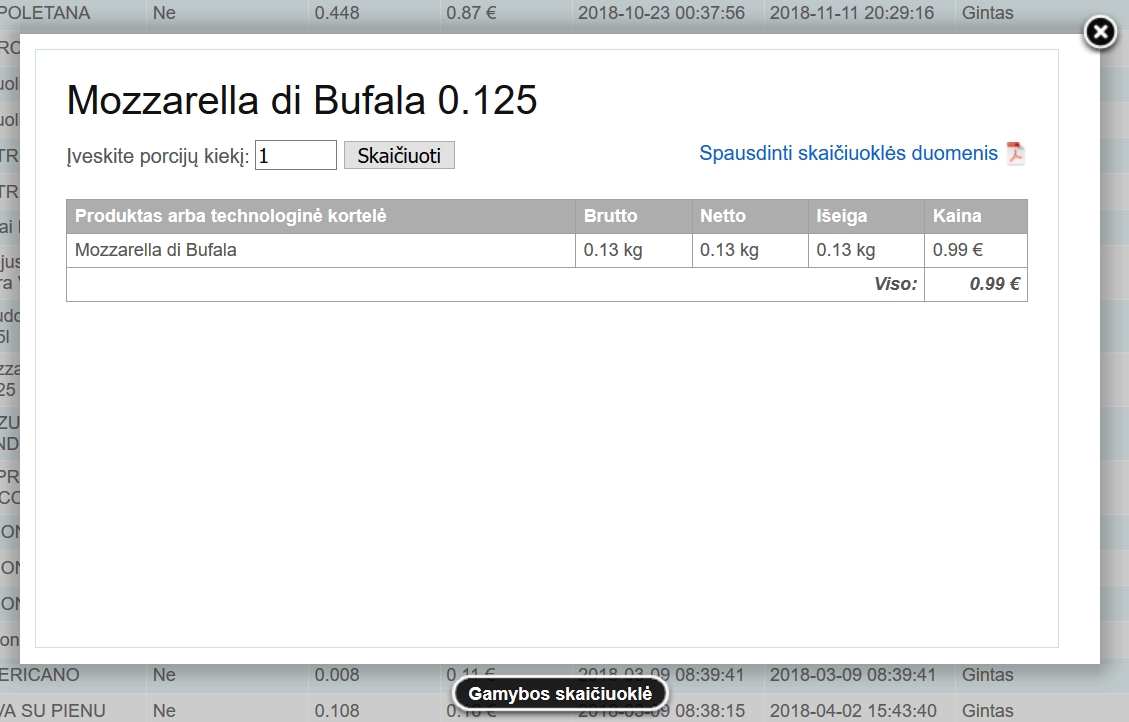The height and width of the screenshot is (722, 1129).
Task: Click the 2018-11-11 20:29:16 date cell in the background
Action: tap(851, 13)
